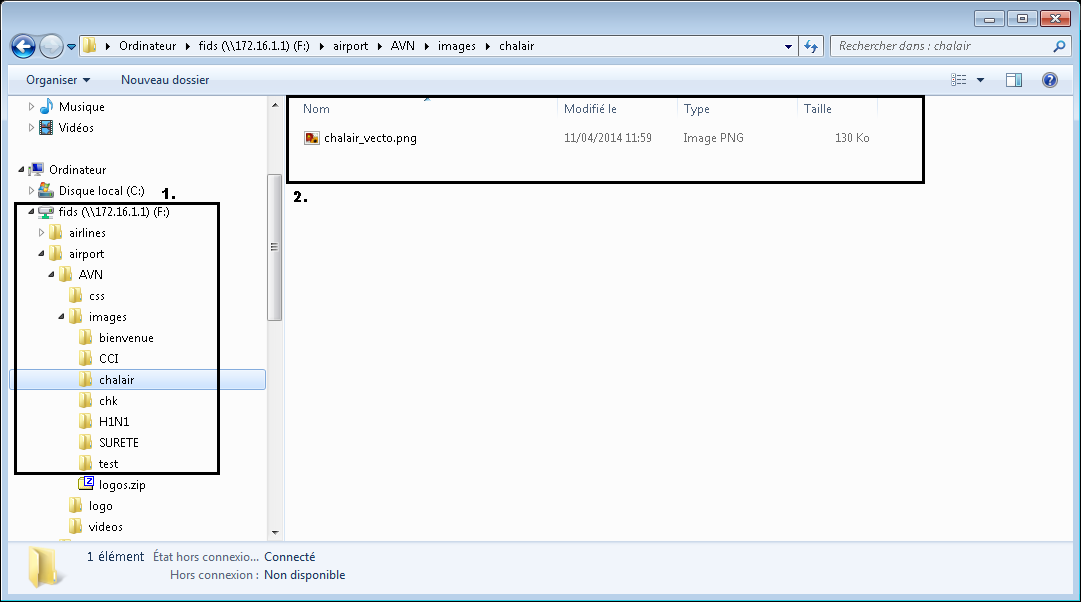
Task: Open the help question mark icon
Action: click(x=1049, y=80)
